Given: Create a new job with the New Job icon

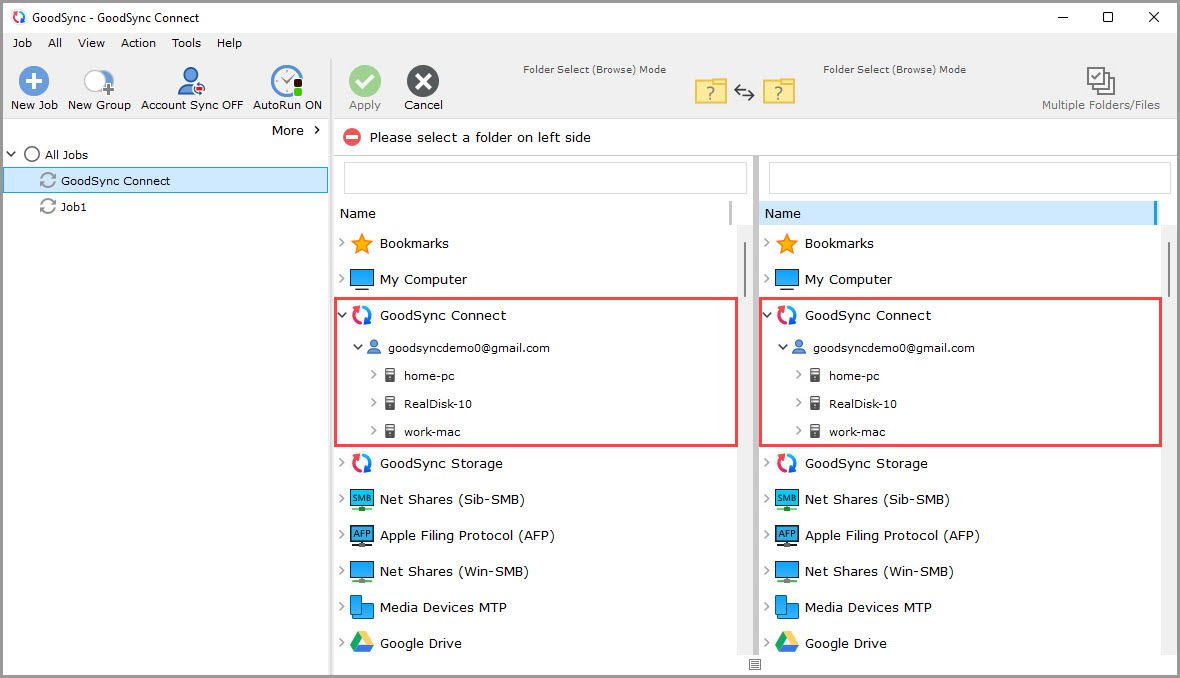Looking at the screenshot, I should tap(33, 80).
